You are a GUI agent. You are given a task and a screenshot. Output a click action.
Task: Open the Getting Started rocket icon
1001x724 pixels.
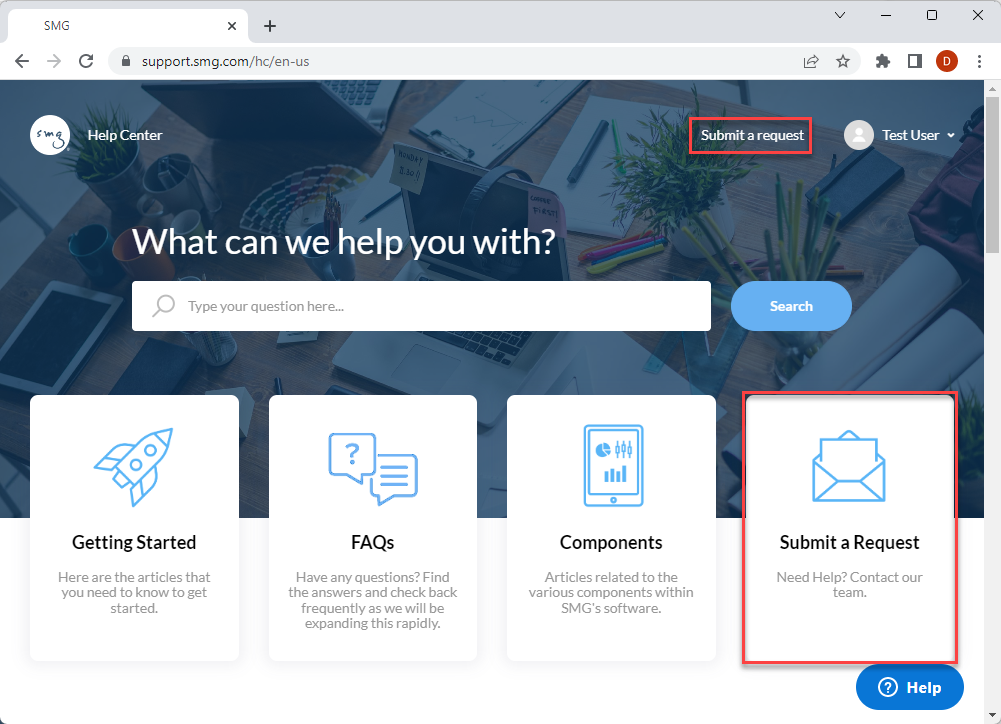coord(134,467)
